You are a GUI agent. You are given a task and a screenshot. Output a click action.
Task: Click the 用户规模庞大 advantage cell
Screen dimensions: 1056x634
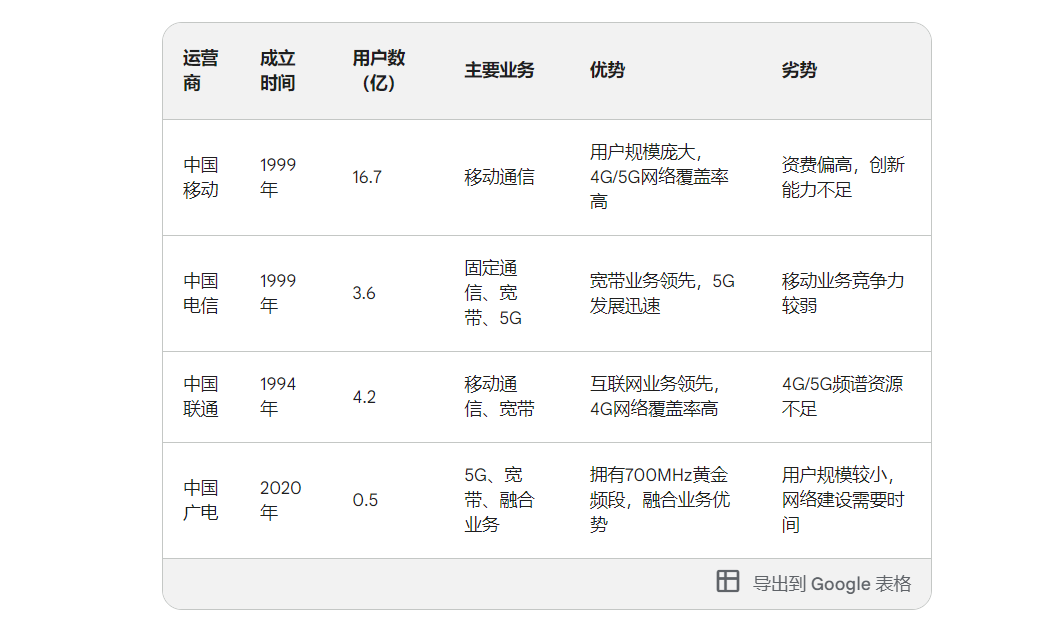[659, 177]
